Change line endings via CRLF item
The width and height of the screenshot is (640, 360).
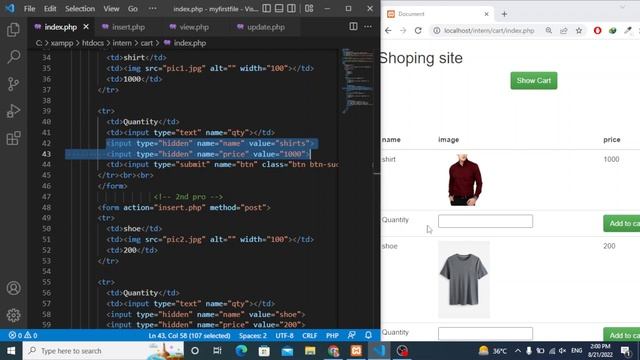click(310, 336)
